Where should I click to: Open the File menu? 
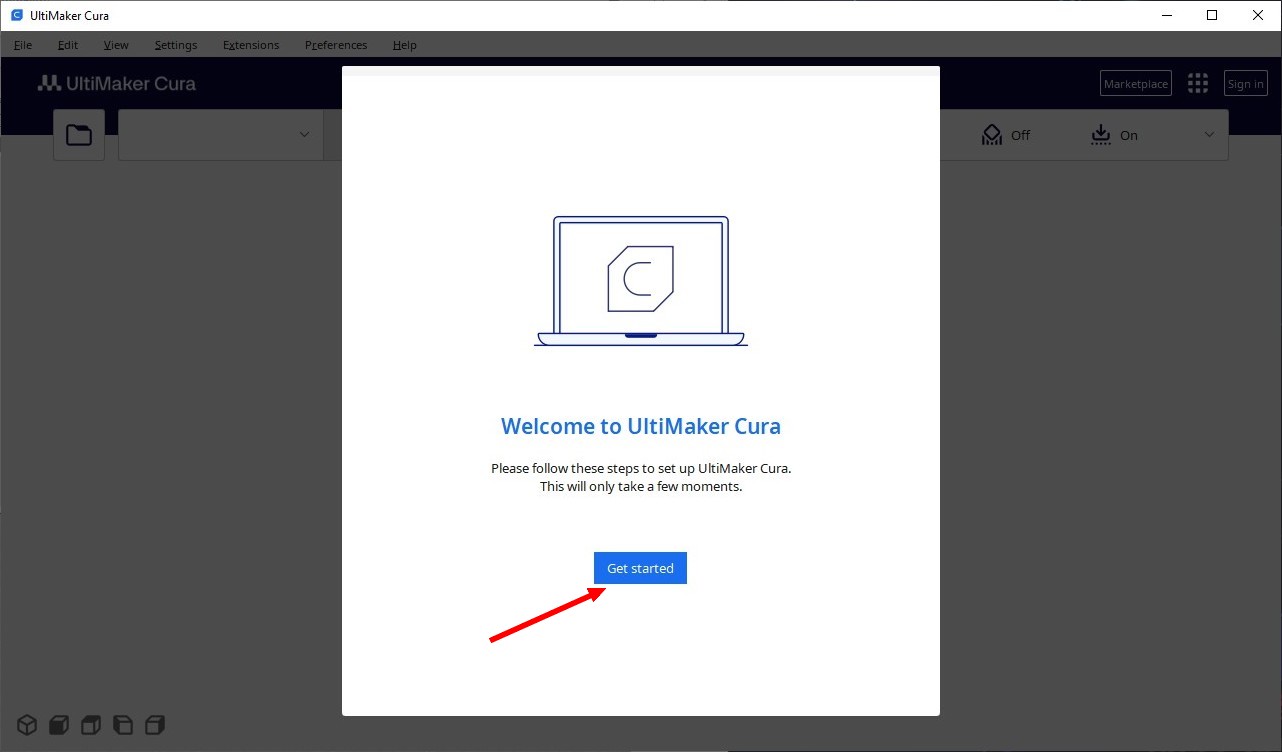(x=22, y=45)
